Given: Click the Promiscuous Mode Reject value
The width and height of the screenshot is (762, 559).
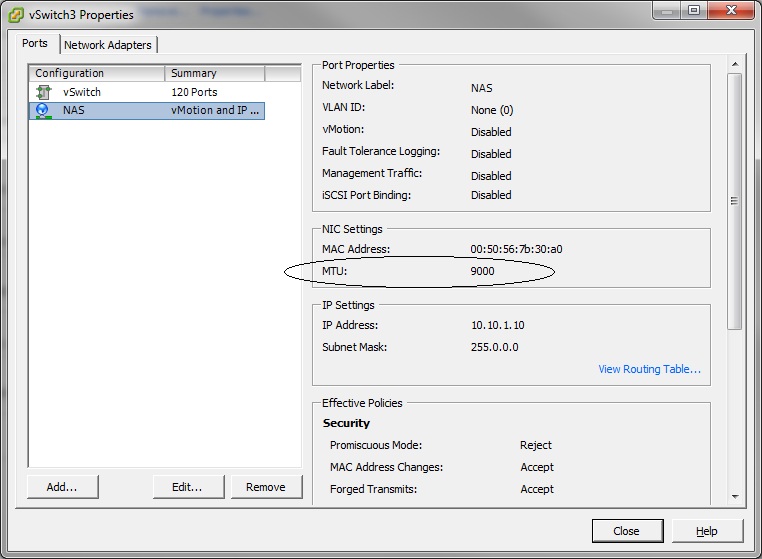Looking at the screenshot, I should [536, 445].
